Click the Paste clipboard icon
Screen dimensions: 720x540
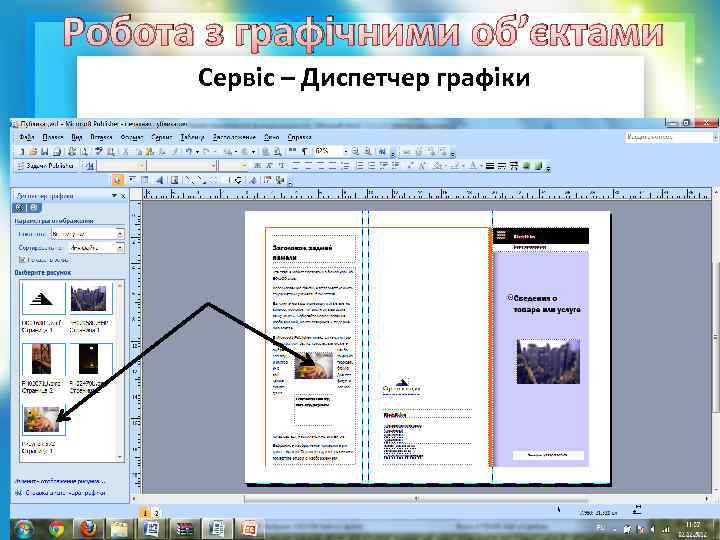point(149,152)
